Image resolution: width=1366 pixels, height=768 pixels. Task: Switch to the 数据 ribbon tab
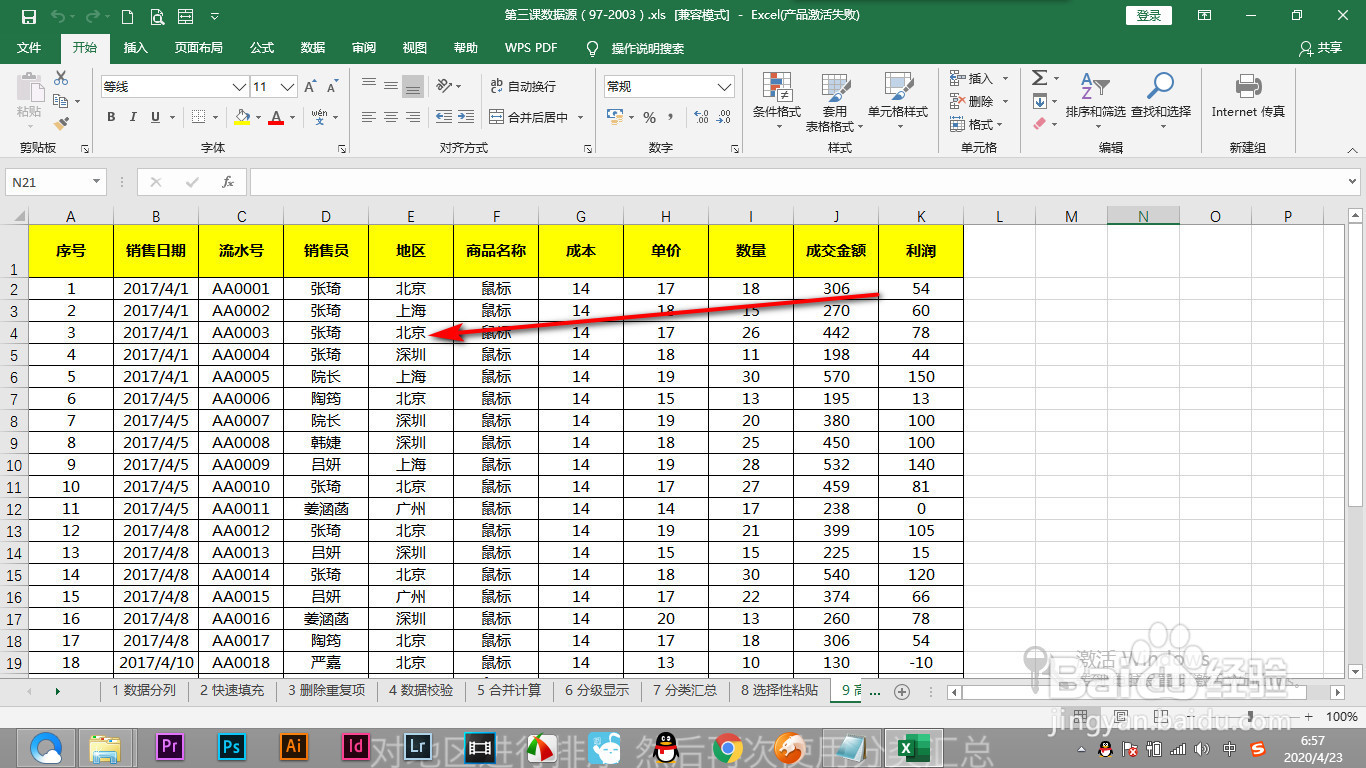click(312, 47)
